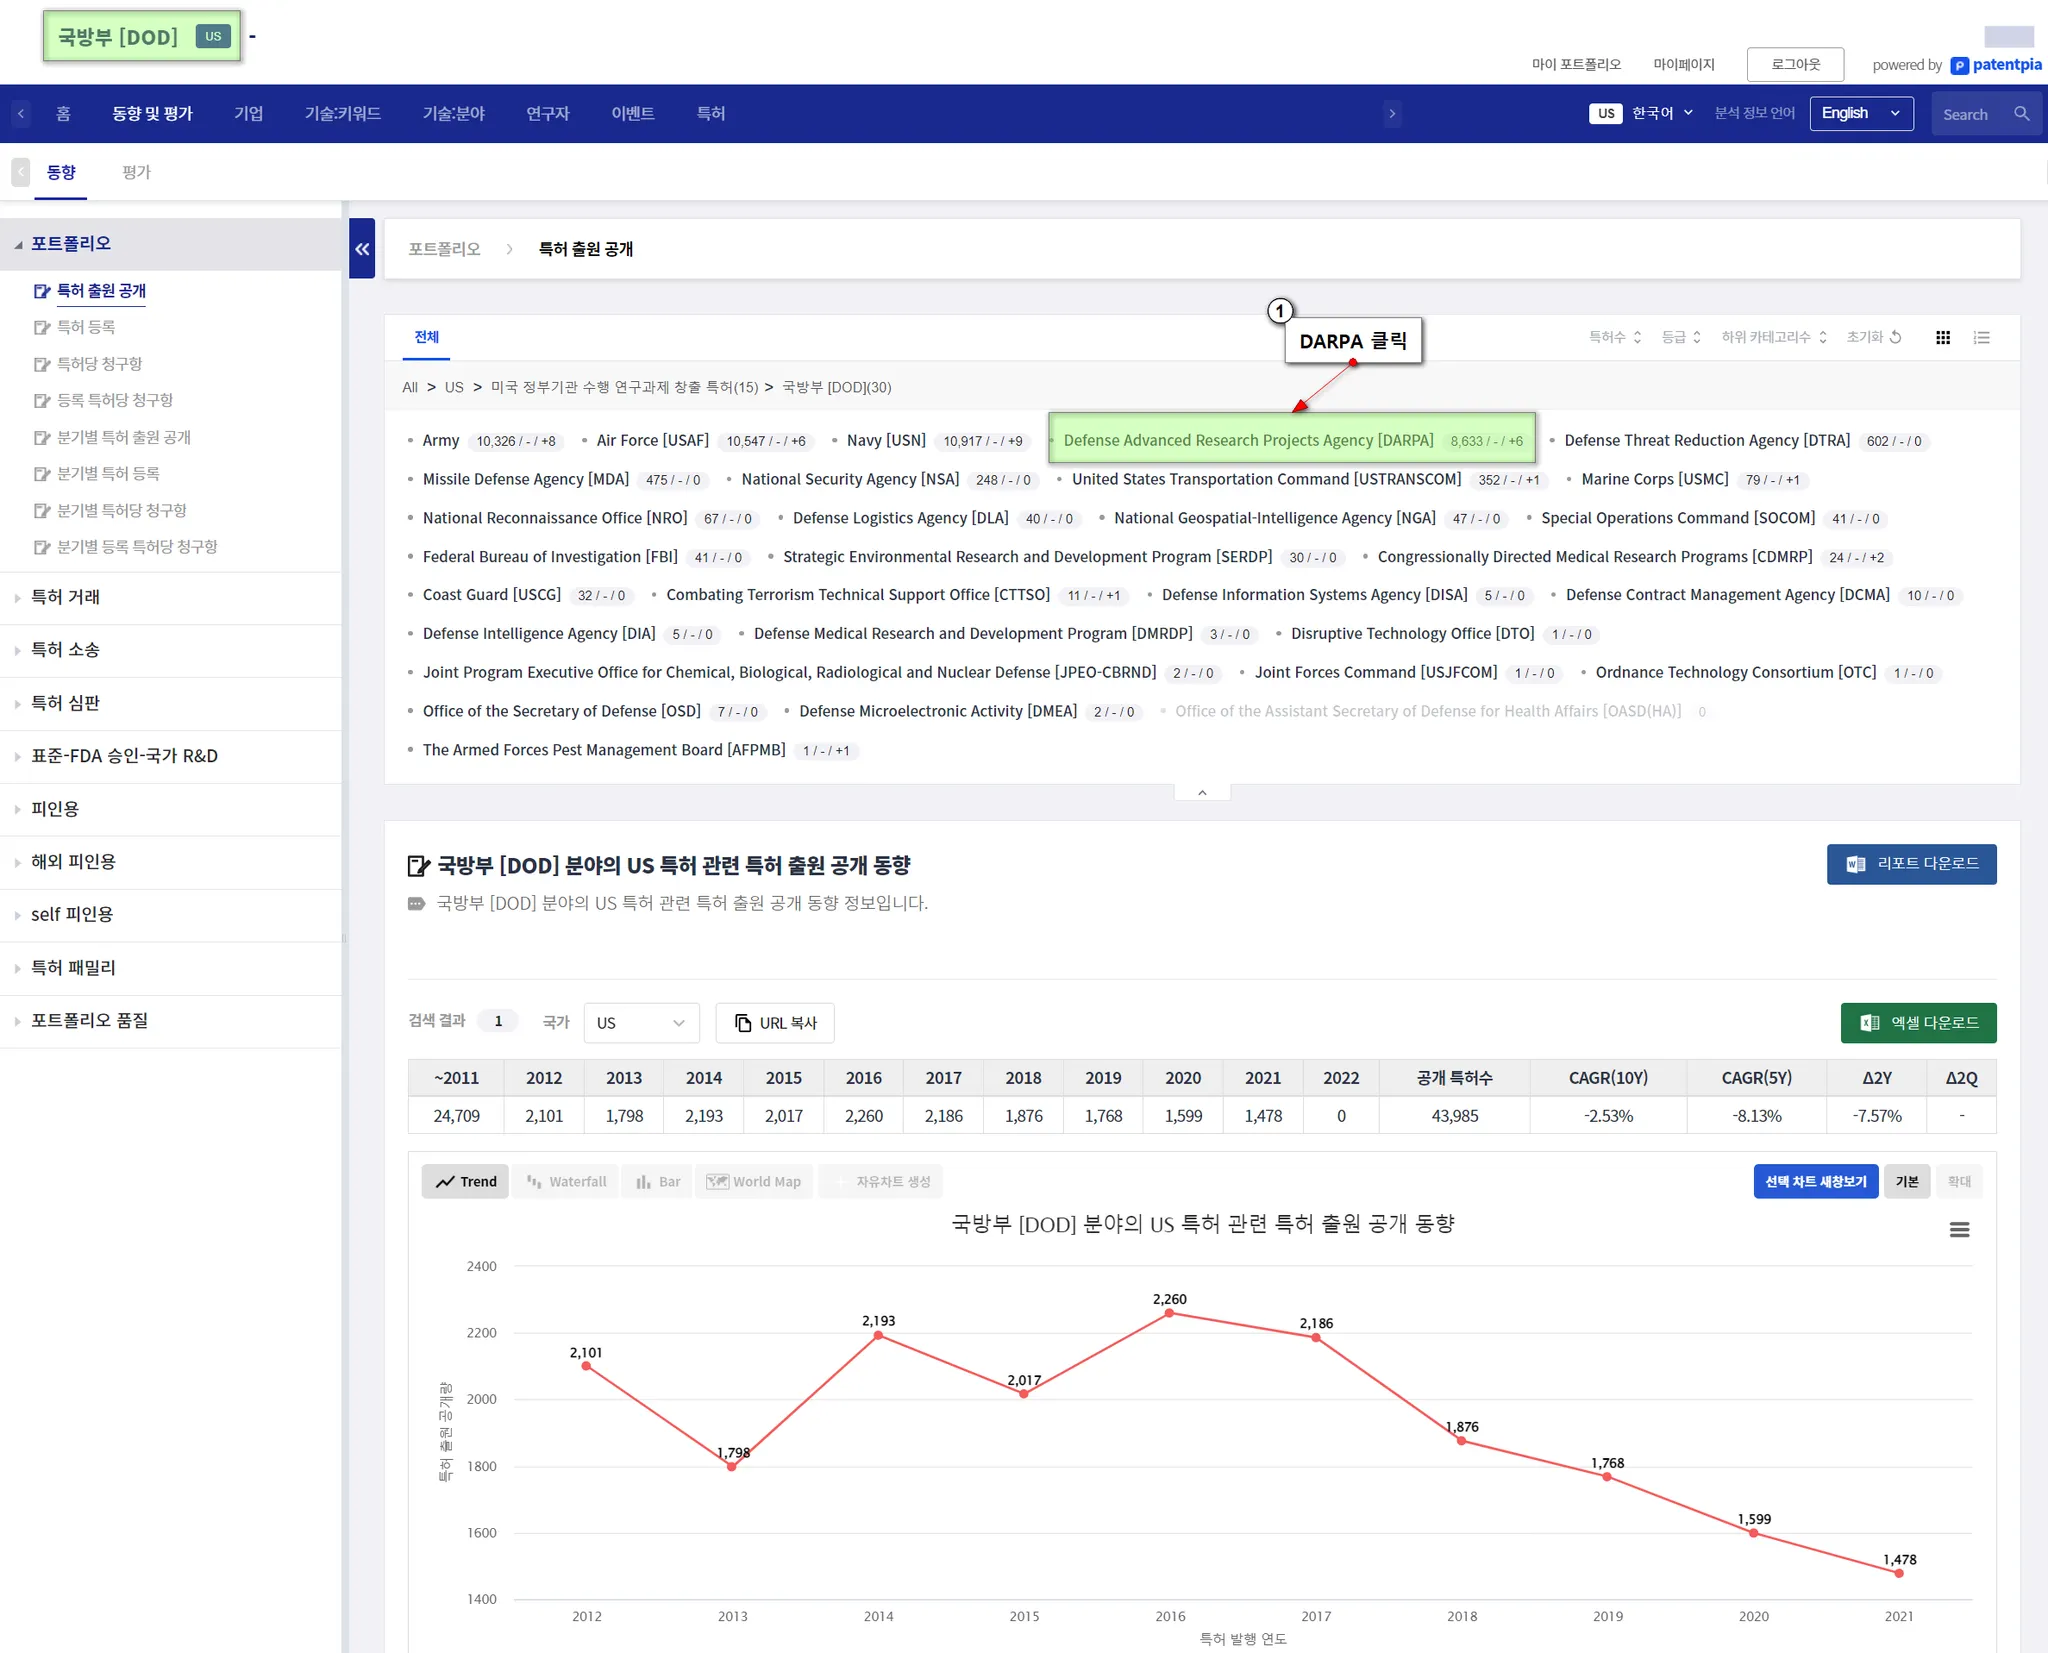Open chart hamburger menu icon
Viewport: 2048px width, 1653px height.
[x=1959, y=1229]
